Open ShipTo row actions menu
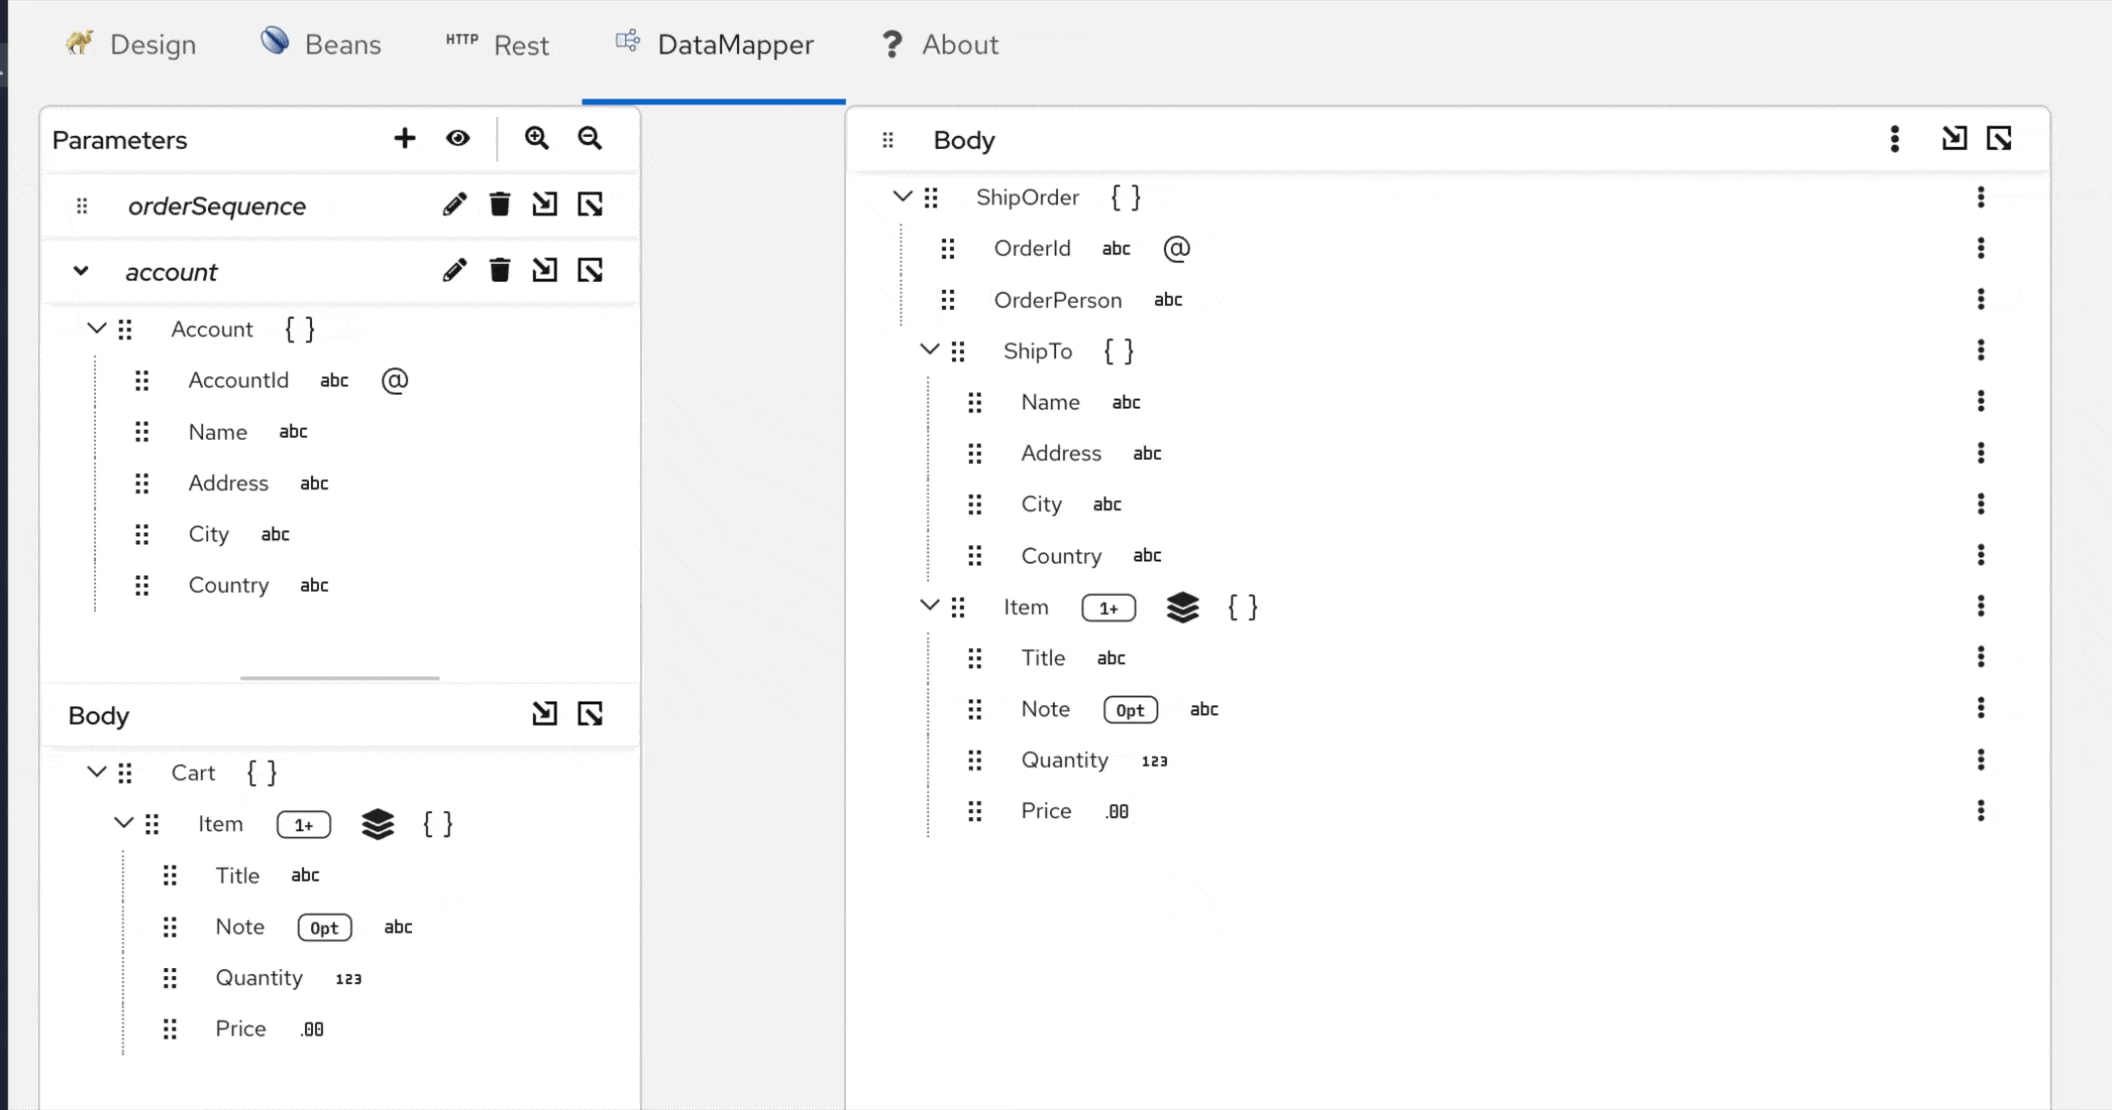Viewport: 2112px width, 1110px height. point(1980,350)
